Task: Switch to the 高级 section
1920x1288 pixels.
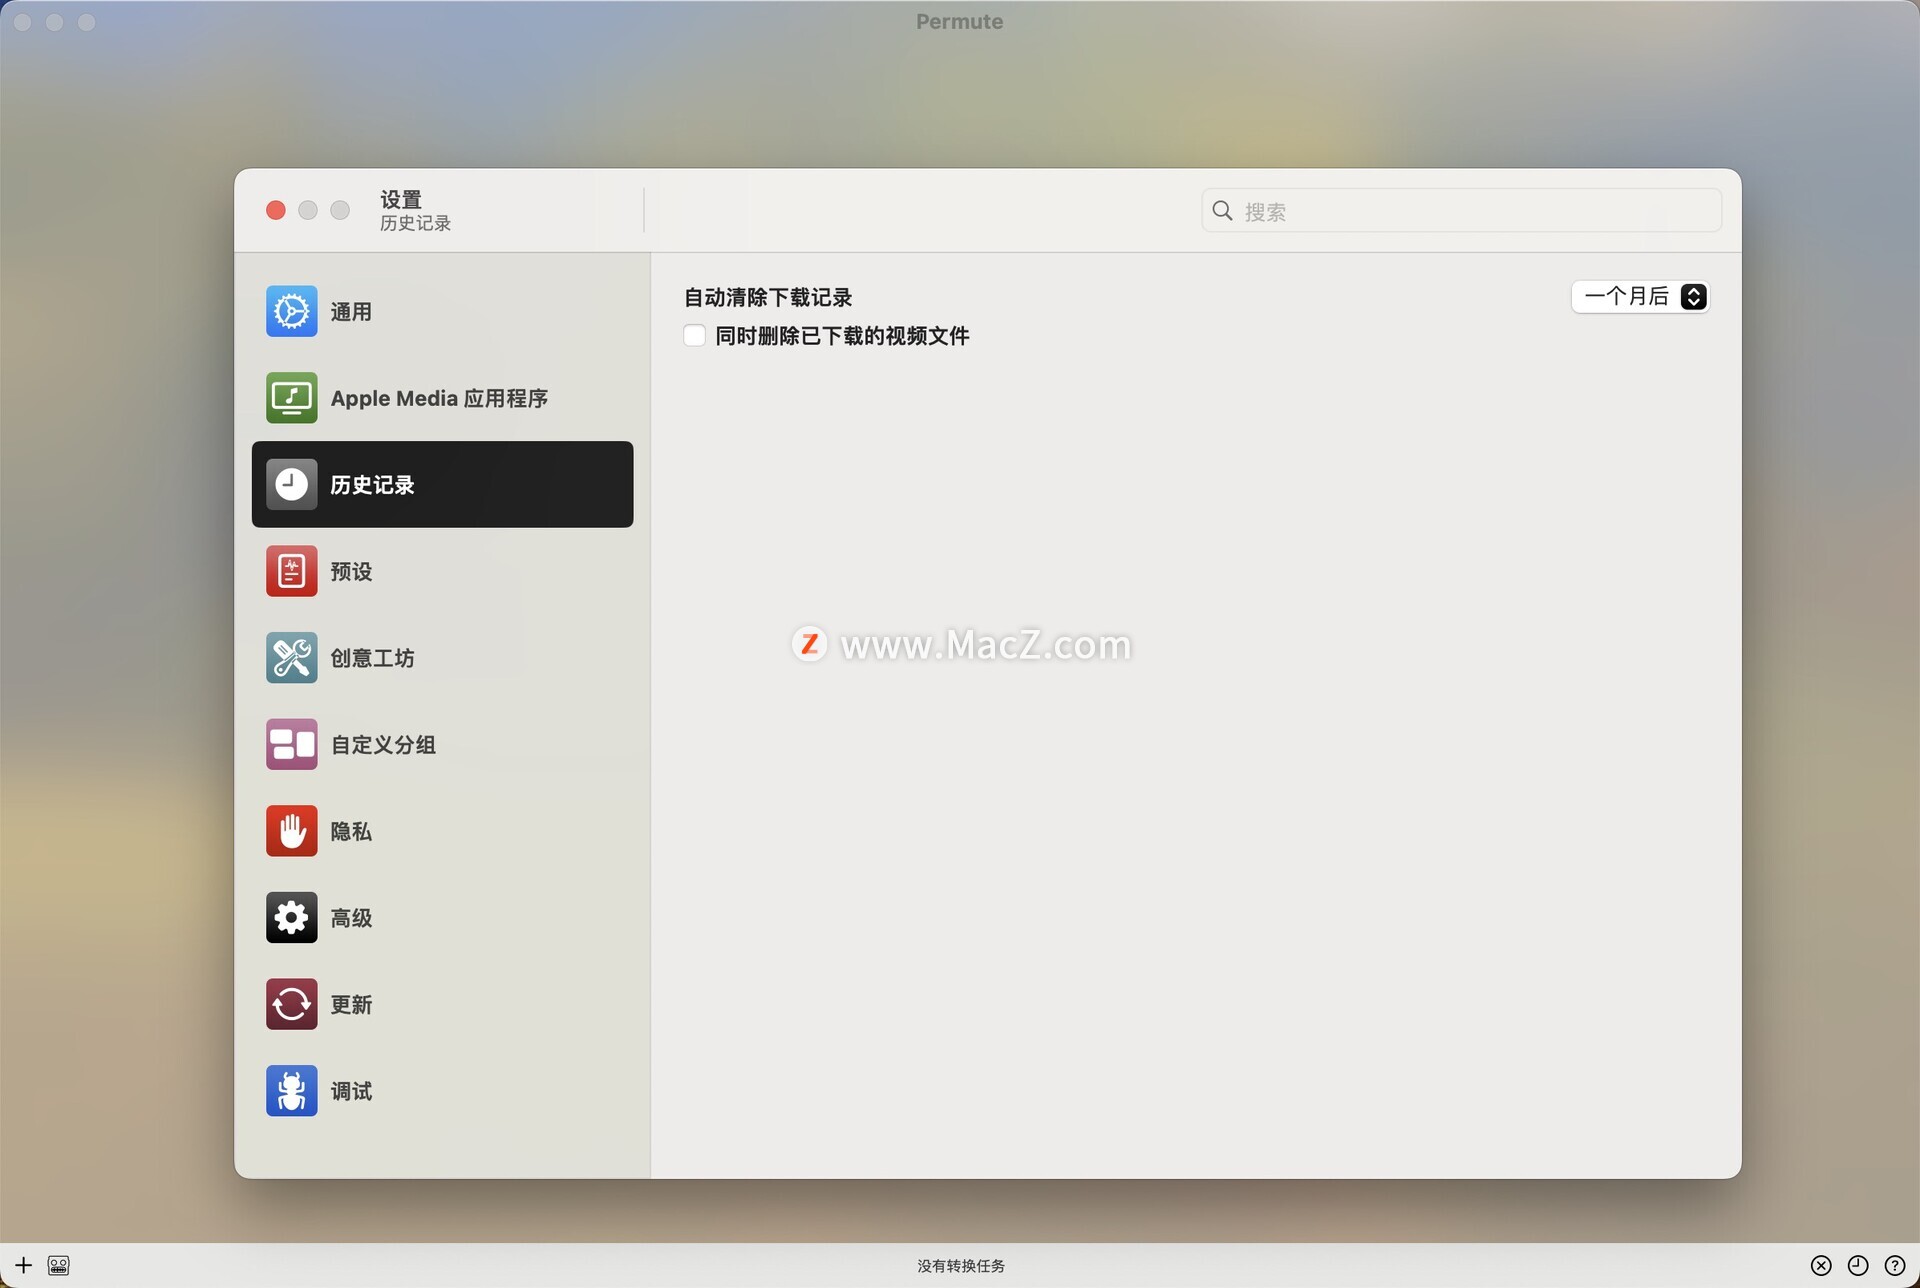Action: click(442, 918)
